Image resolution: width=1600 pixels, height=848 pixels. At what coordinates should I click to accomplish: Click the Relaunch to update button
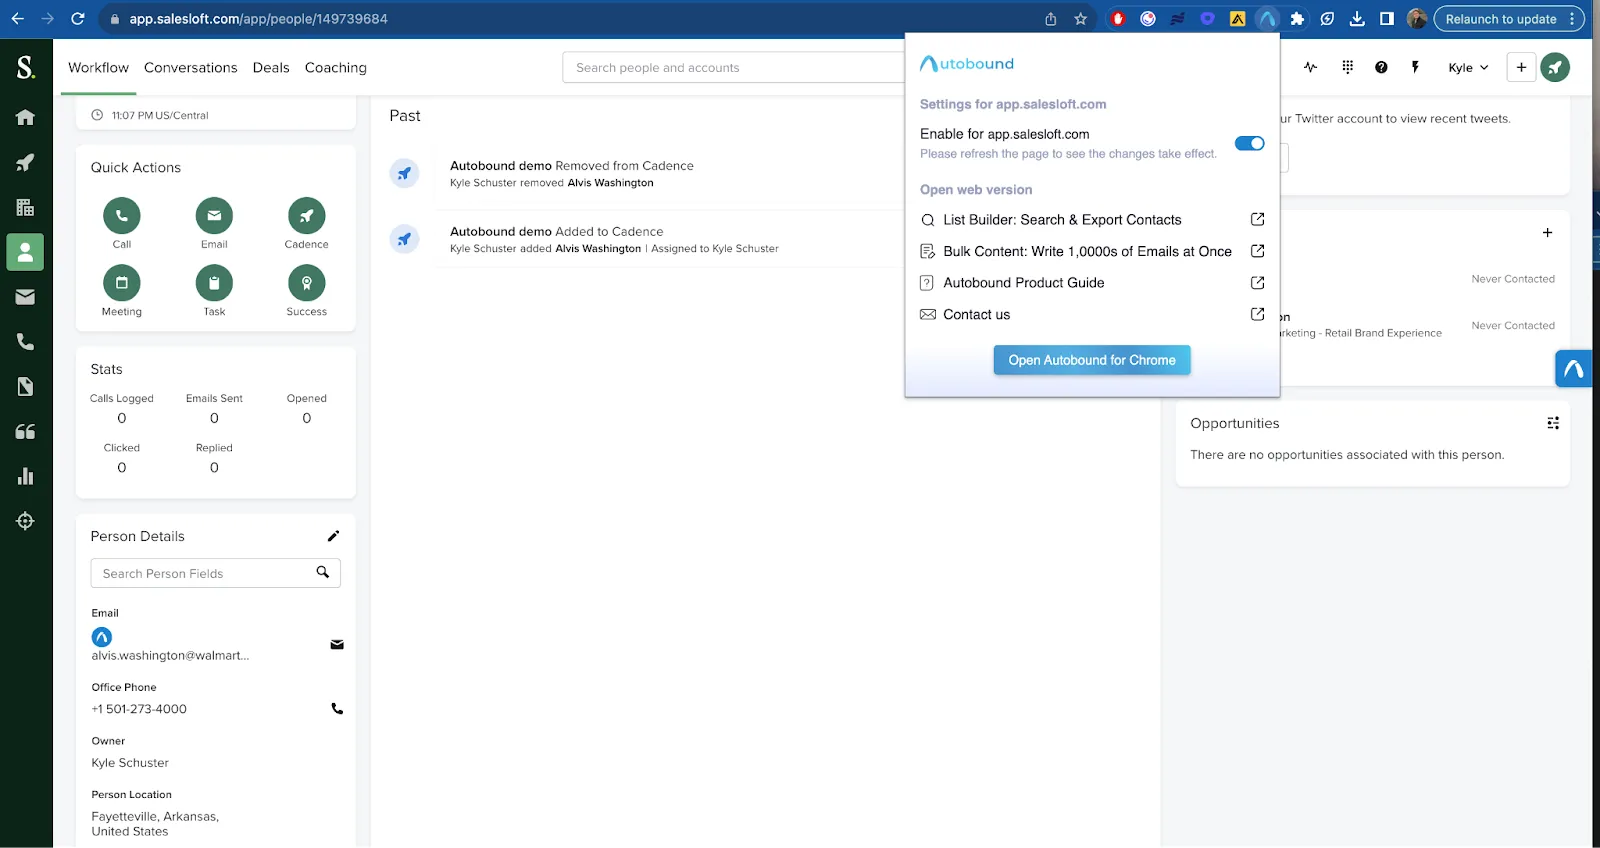point(1509,19)
